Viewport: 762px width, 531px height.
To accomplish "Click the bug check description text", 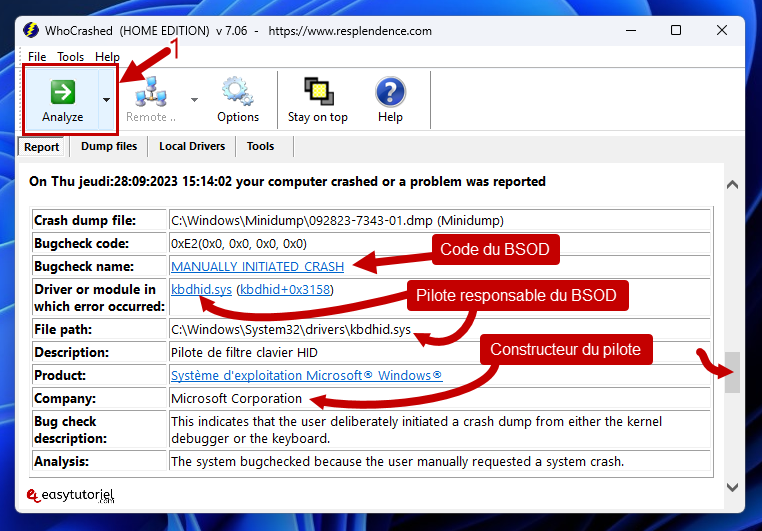I will tap(416, 430).
